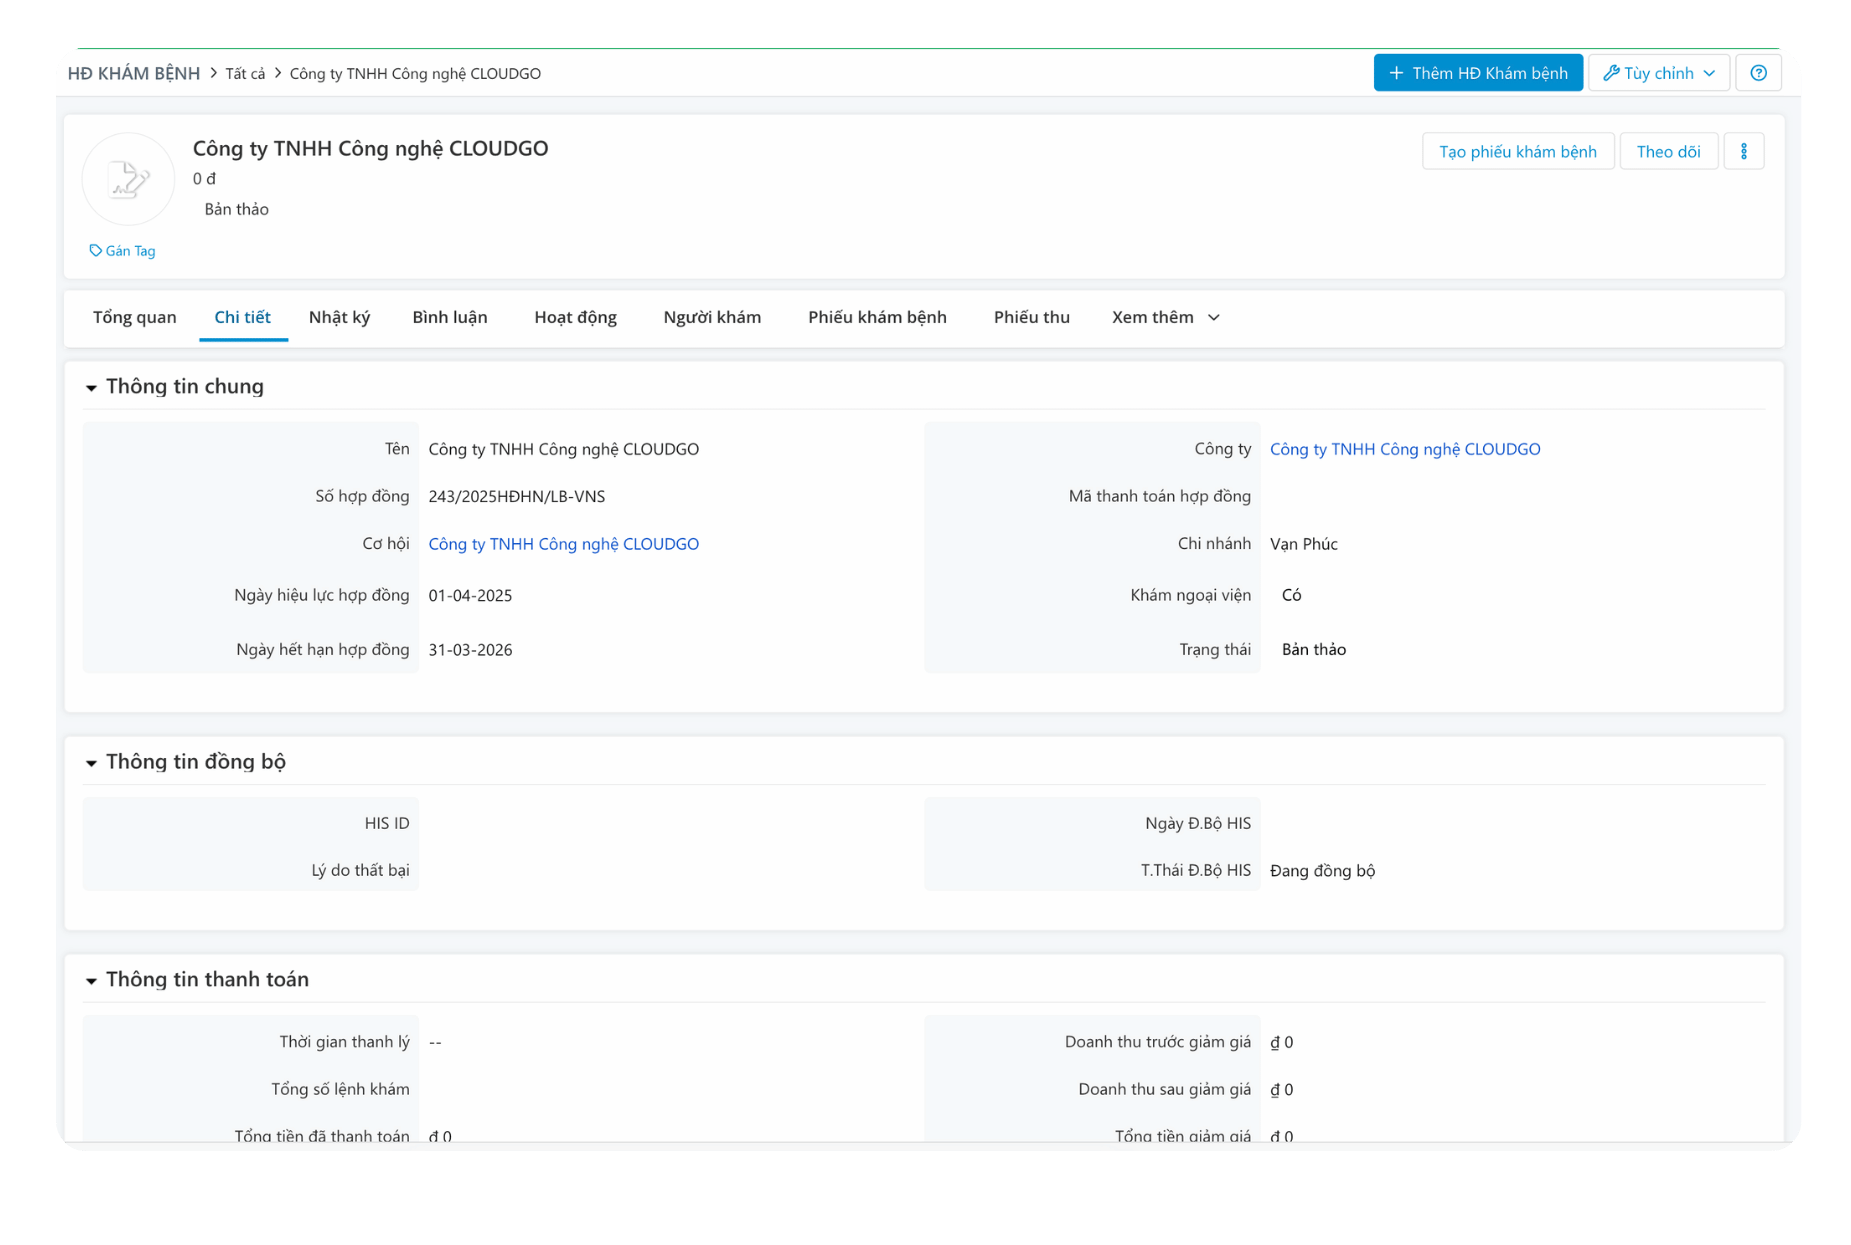Screen dimensions: 1851x1245
Task: Click the Tên field value text
Action: click(564, 449)
